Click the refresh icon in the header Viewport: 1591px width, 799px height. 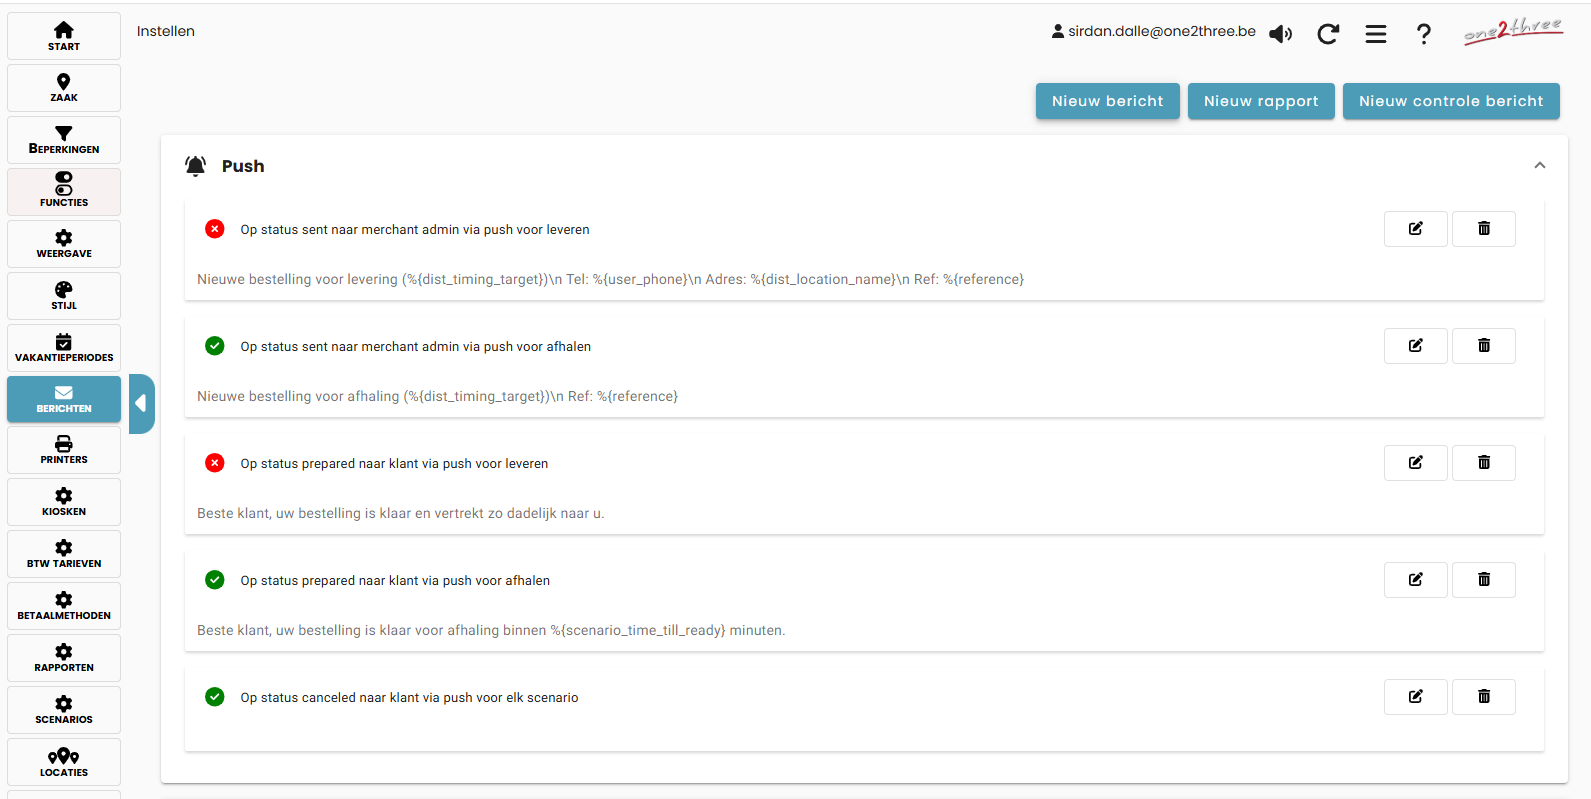point(1327,34)
